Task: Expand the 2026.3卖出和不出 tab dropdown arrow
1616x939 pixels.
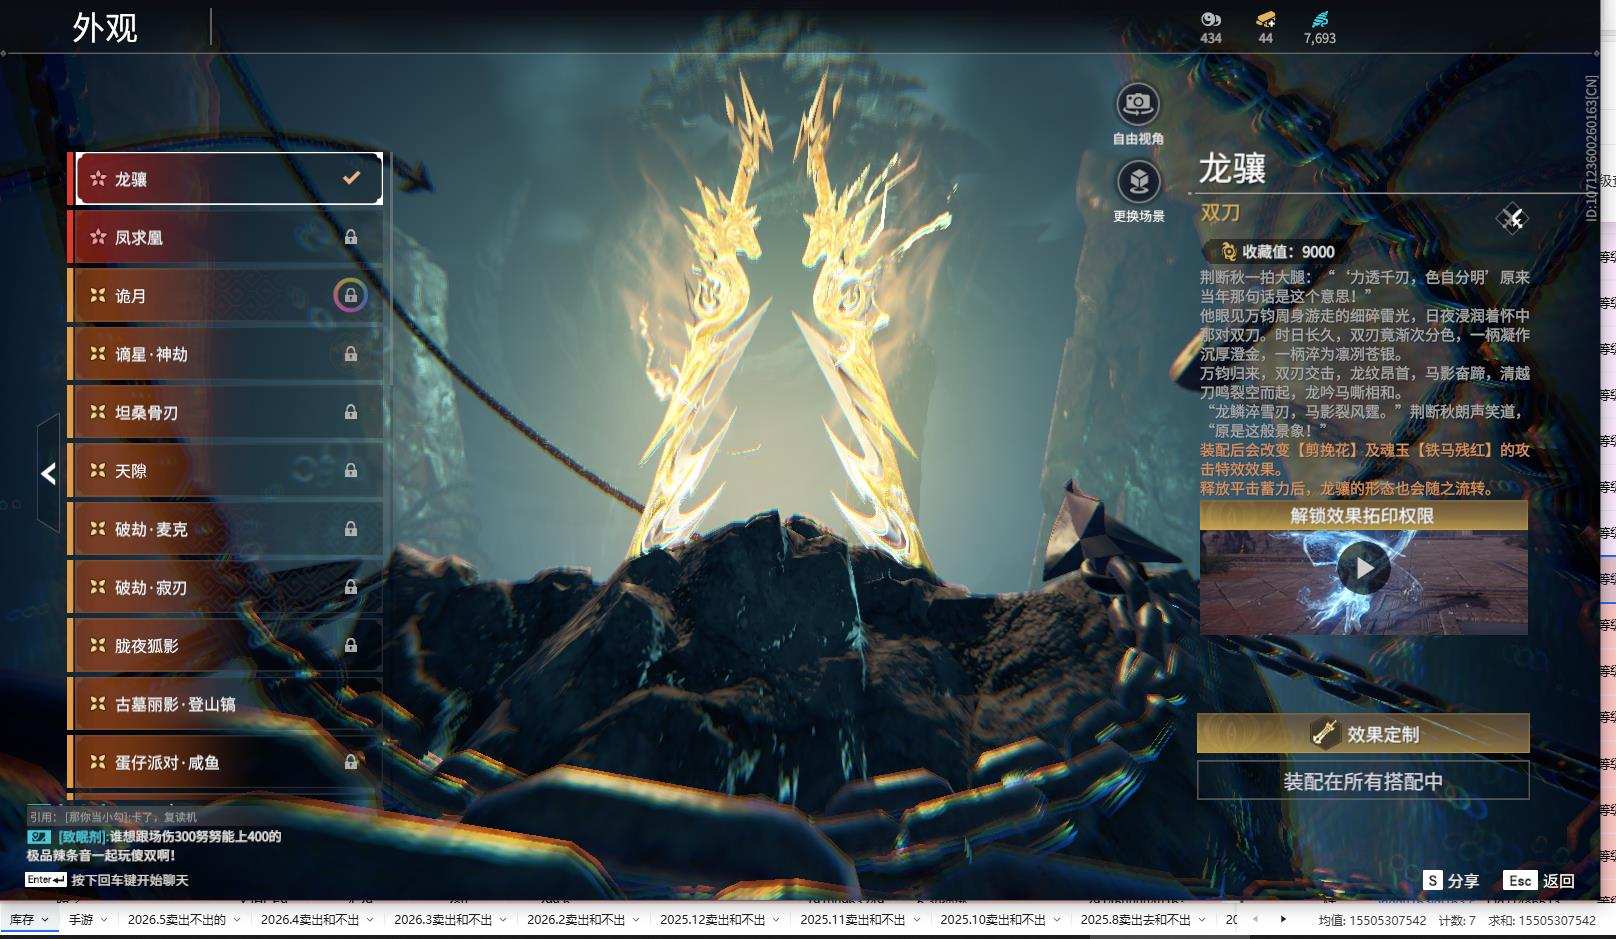Action: pyautogui.click(x=503, y=920)
